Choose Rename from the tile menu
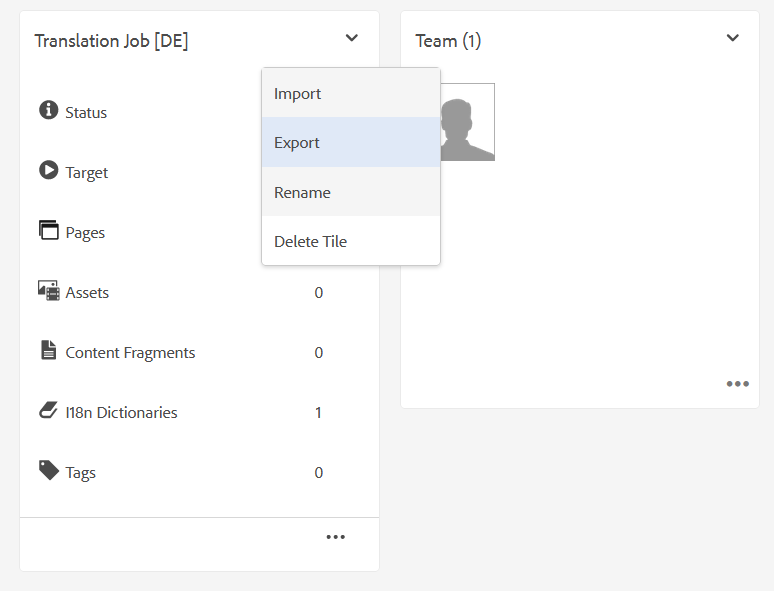This screenshot has height=591, width=774. 302,192
